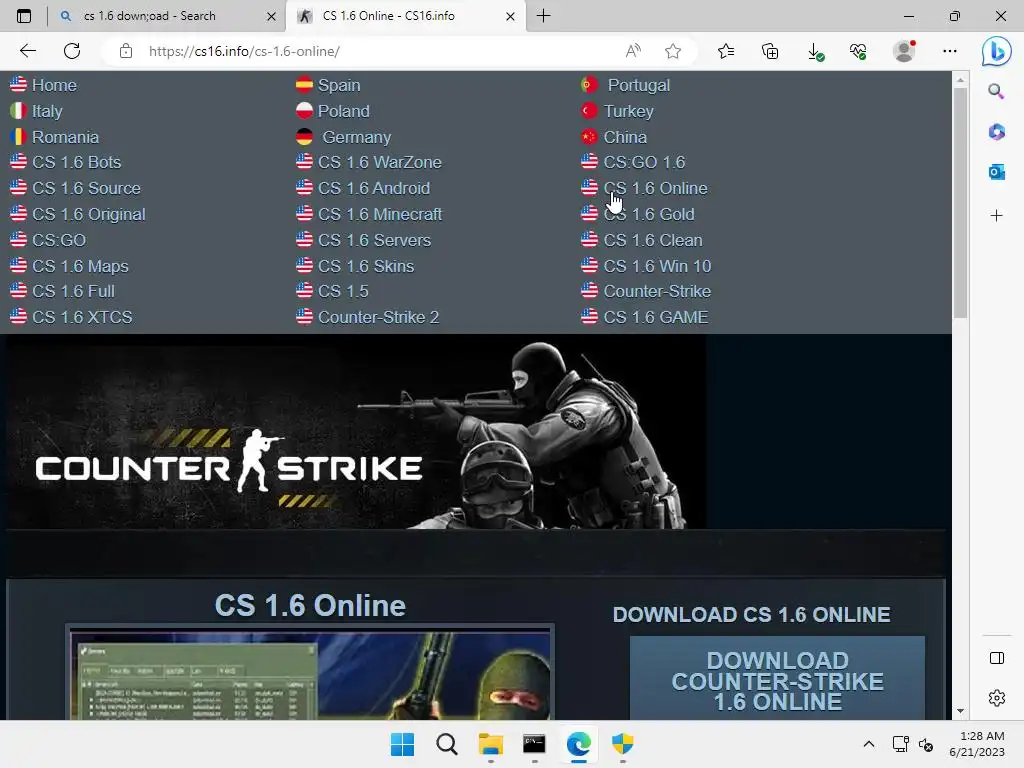Screen dimensions: 1024x768
Task: Open the CS:GO 1.6 link
Action: tap(644, 162)
